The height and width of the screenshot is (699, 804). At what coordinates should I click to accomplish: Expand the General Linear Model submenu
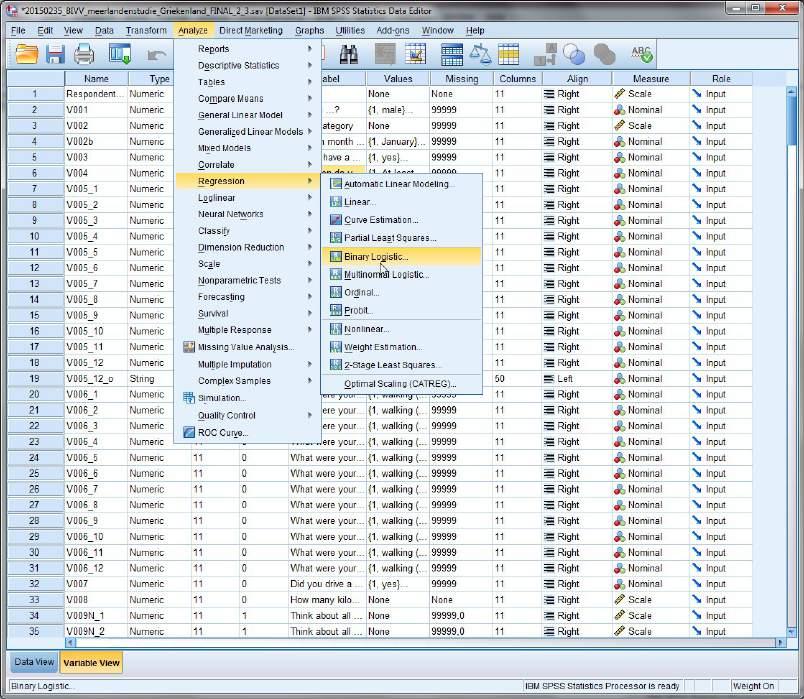[x=247, y=115]
